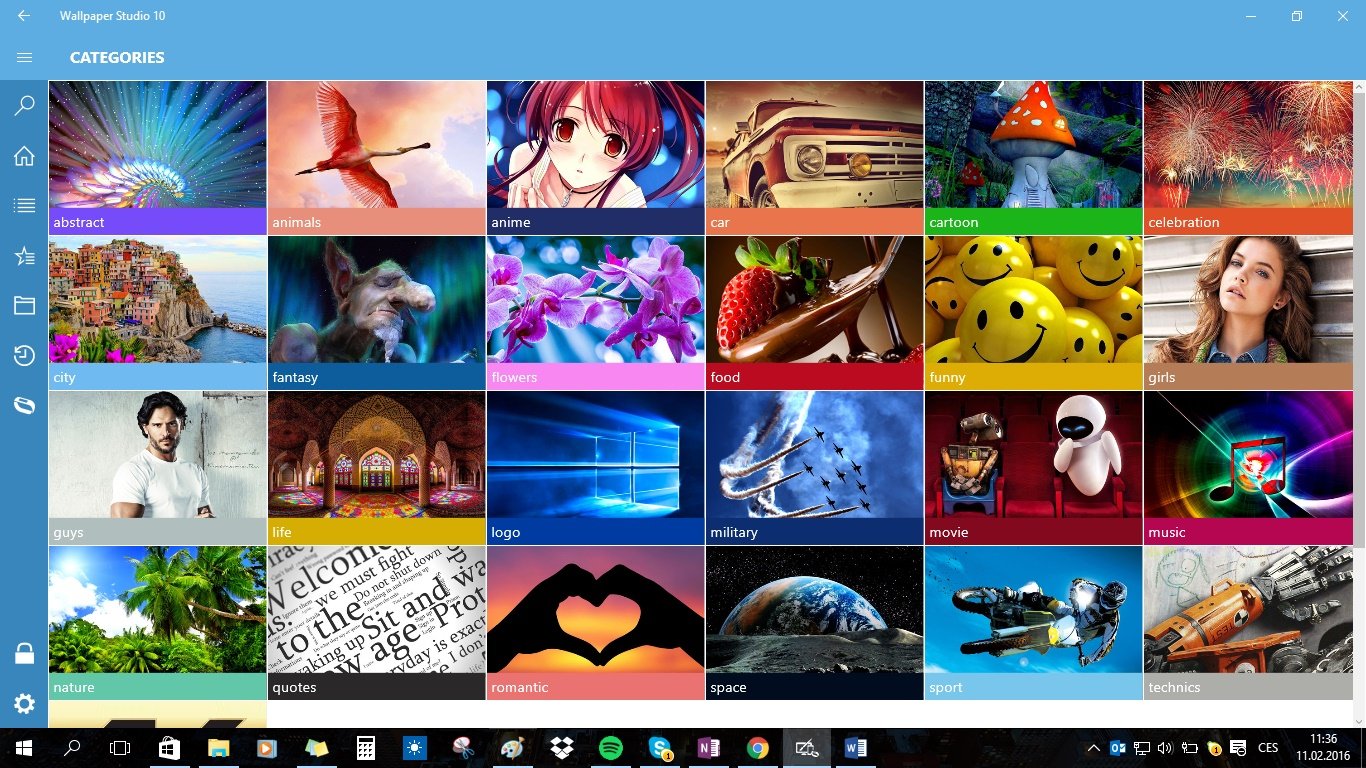Viewport: 1366px width, 768px height.
Task: Open the guys category tile
Action: click(158, 468)
